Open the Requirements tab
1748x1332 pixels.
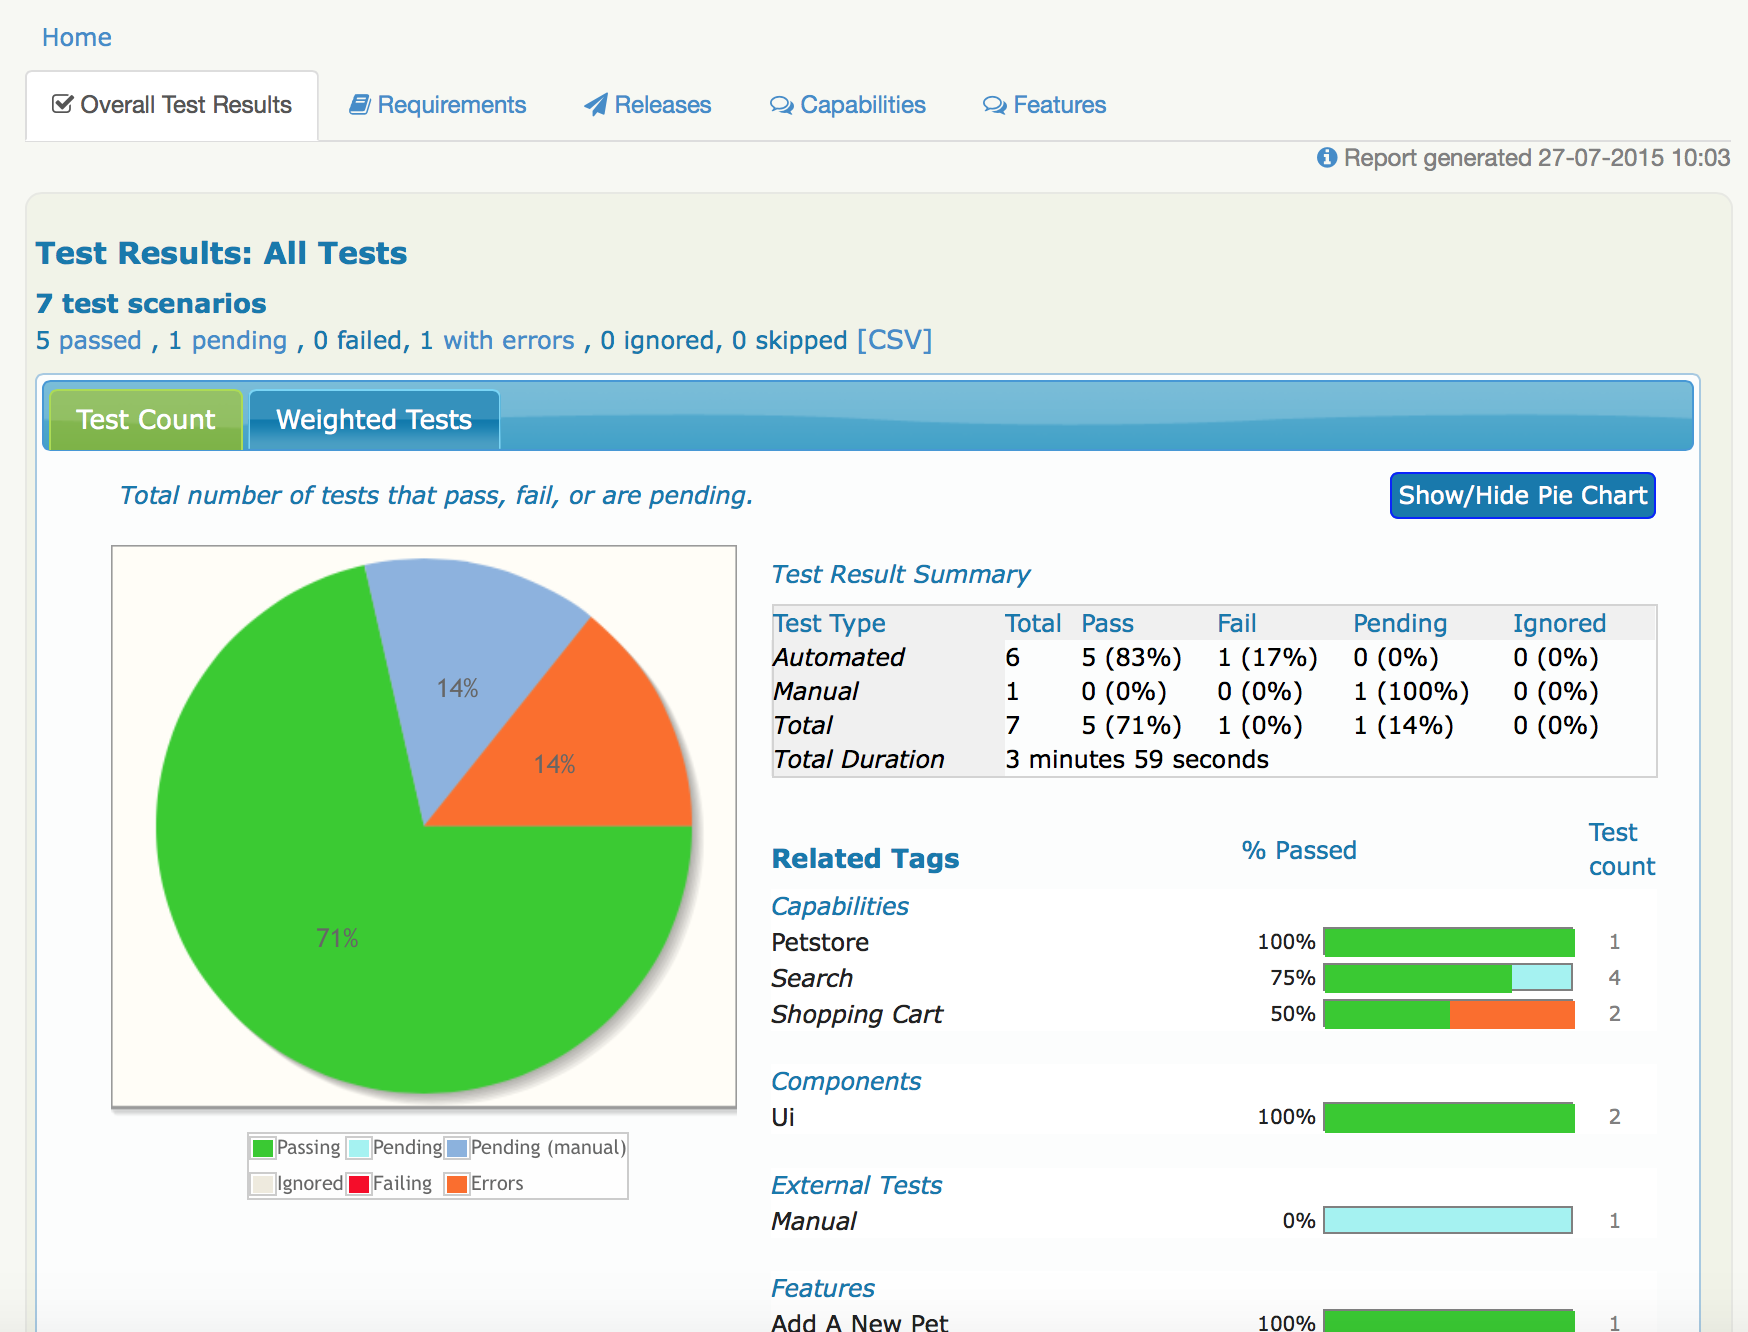click(450, 104)
